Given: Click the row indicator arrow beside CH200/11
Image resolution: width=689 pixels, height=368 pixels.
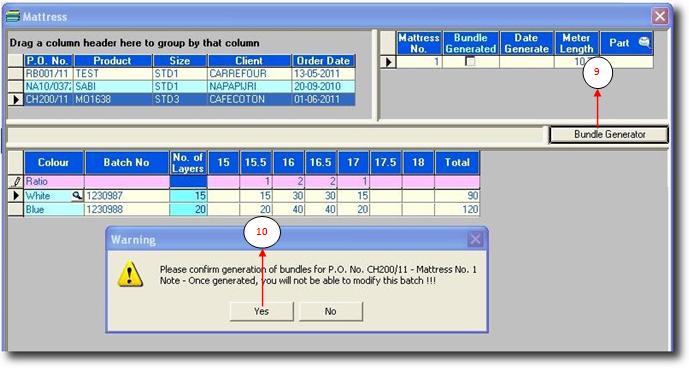Looking at the screenshot, I should coord(16,99).
